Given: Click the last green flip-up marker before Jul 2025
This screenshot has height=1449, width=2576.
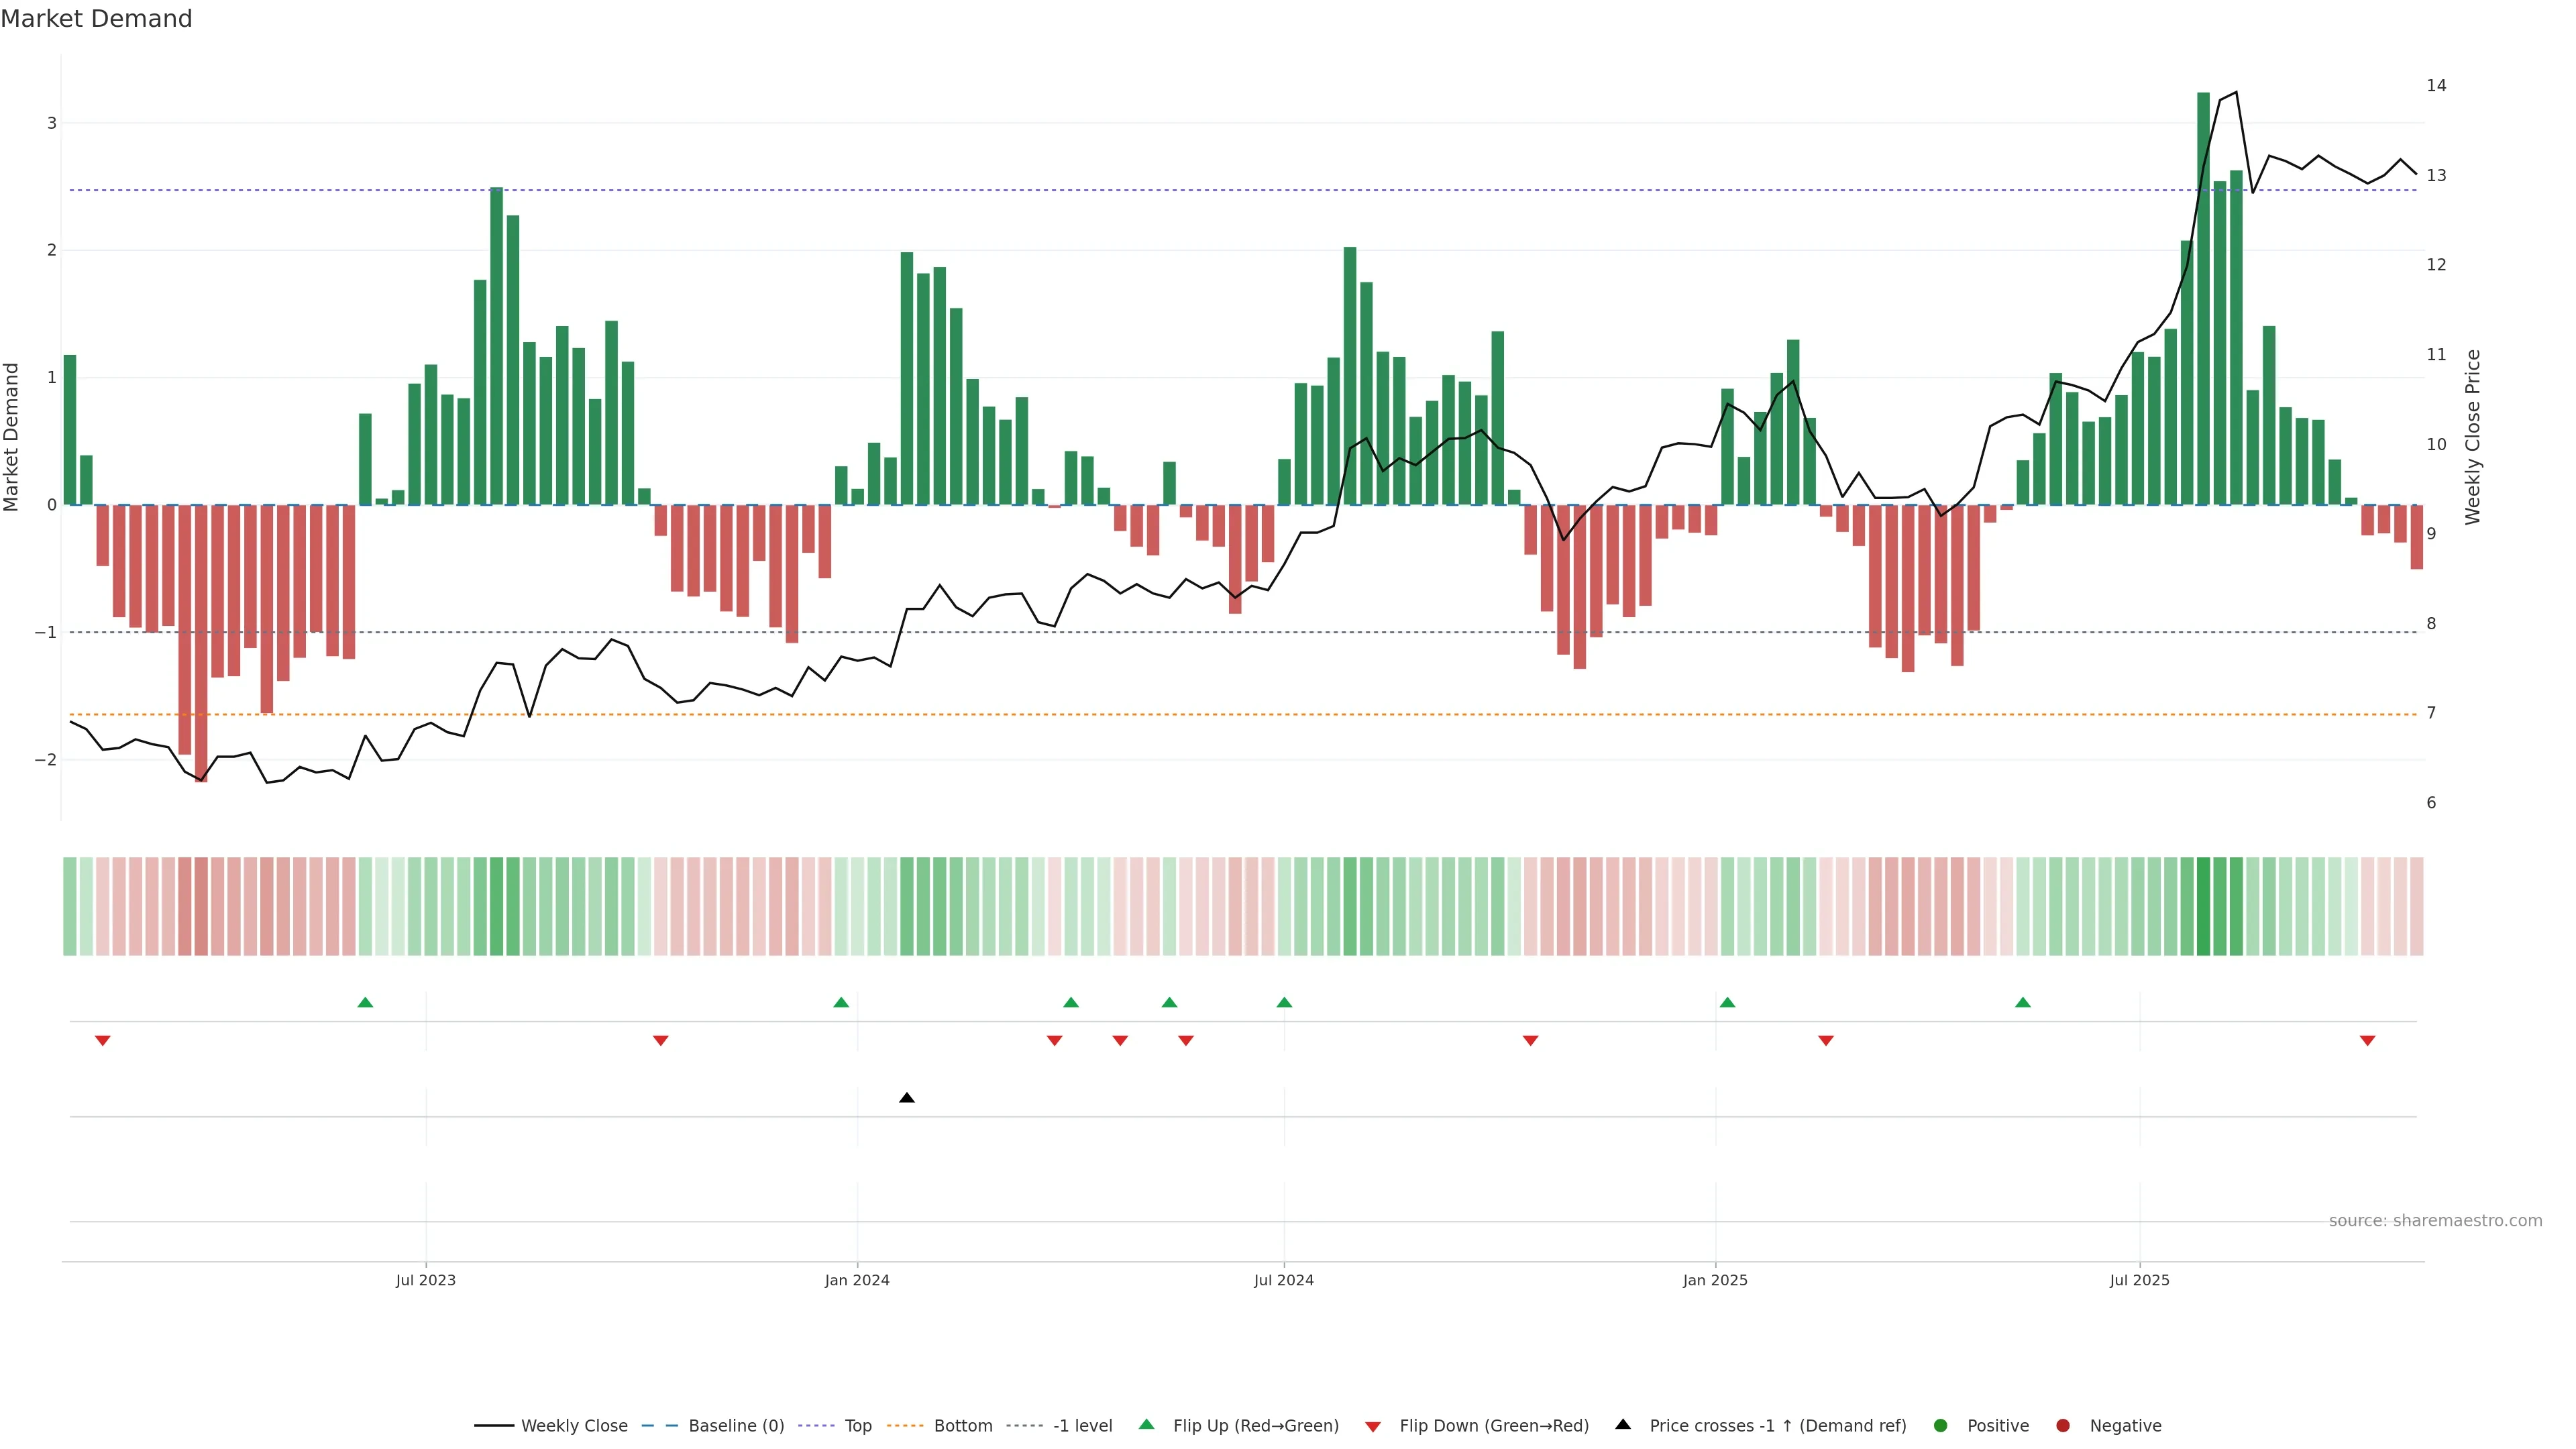Looking at the screenshot, I should coord(2023,1003).
